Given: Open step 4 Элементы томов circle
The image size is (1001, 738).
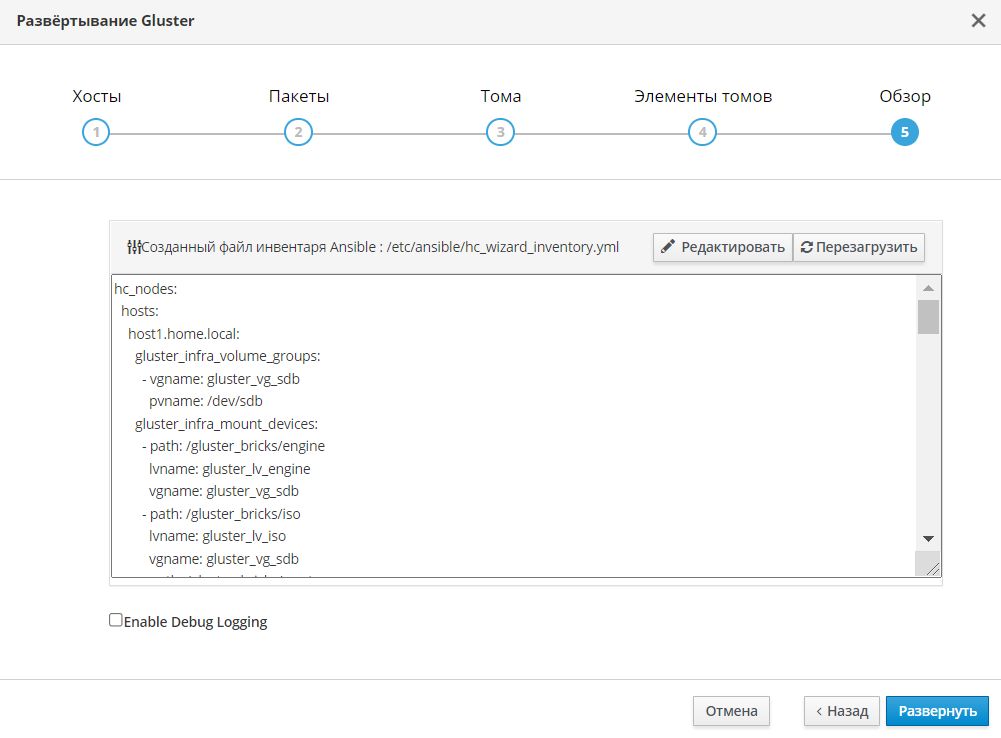Looking at the screenshot, I should 702,132.
